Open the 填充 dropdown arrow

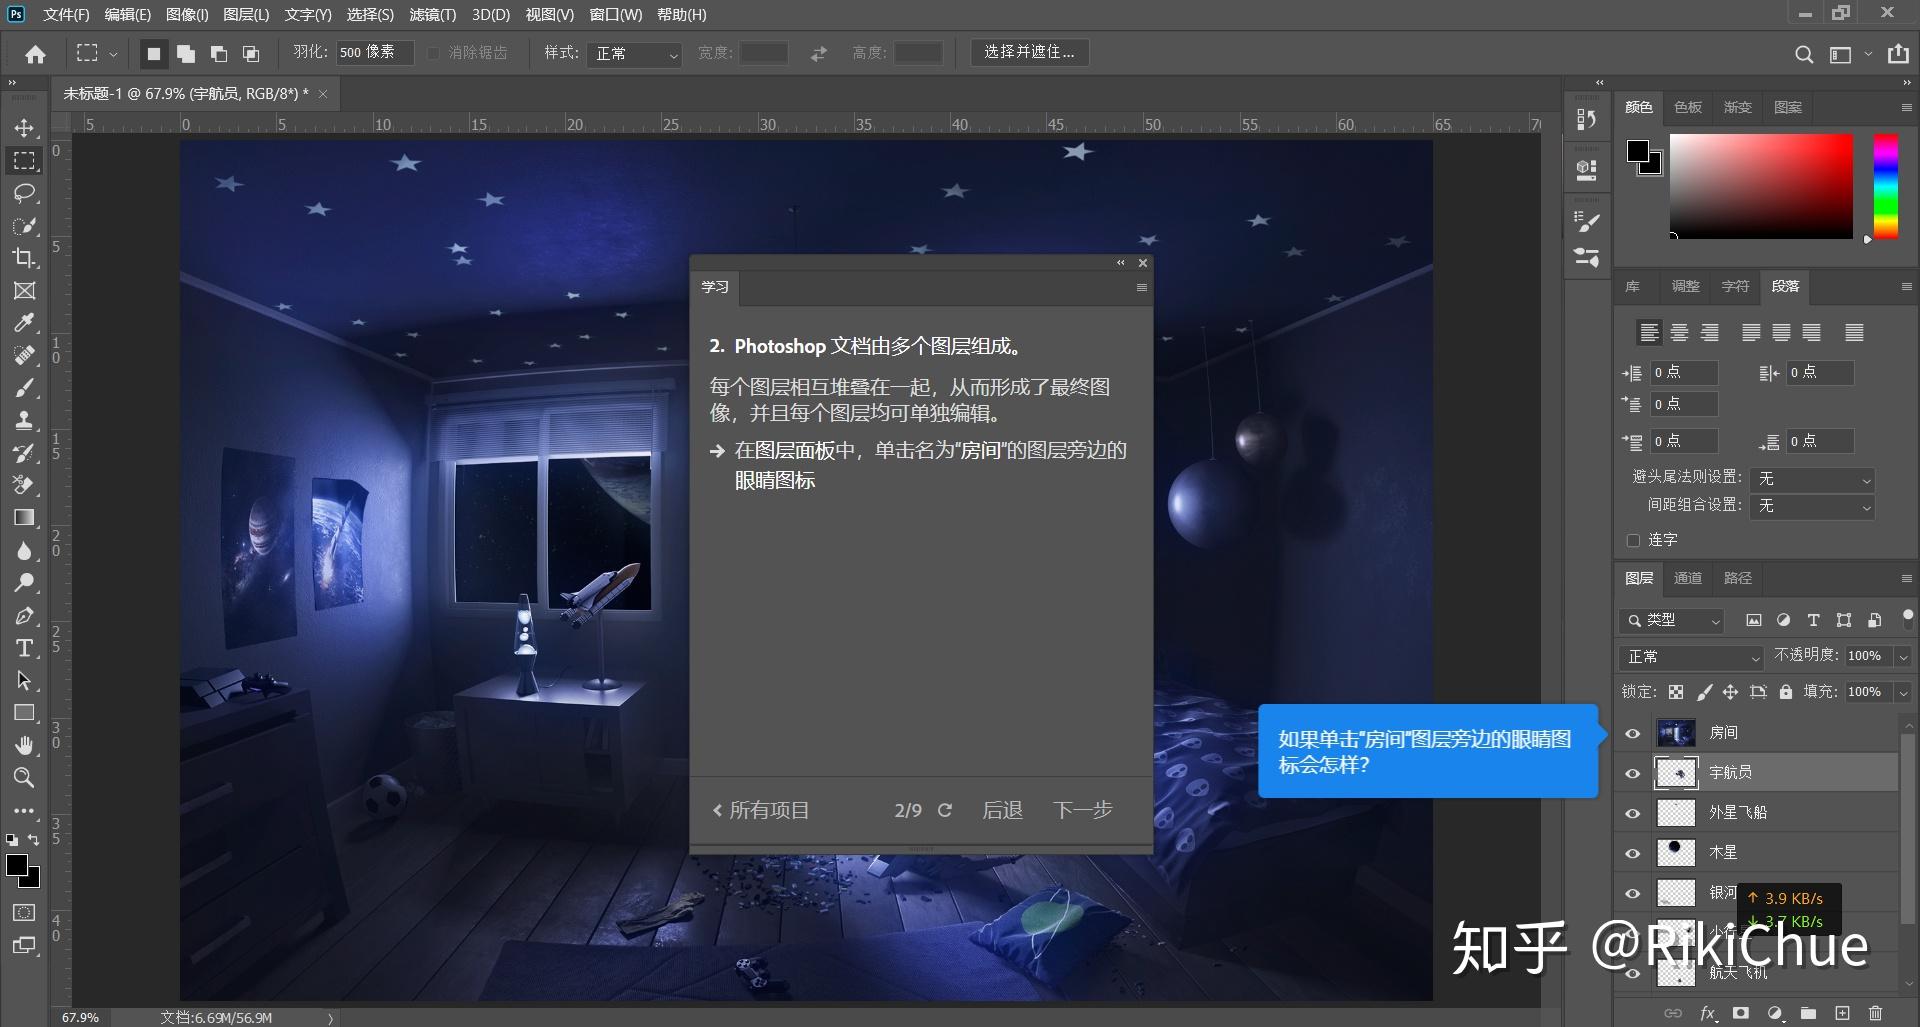1903,692
